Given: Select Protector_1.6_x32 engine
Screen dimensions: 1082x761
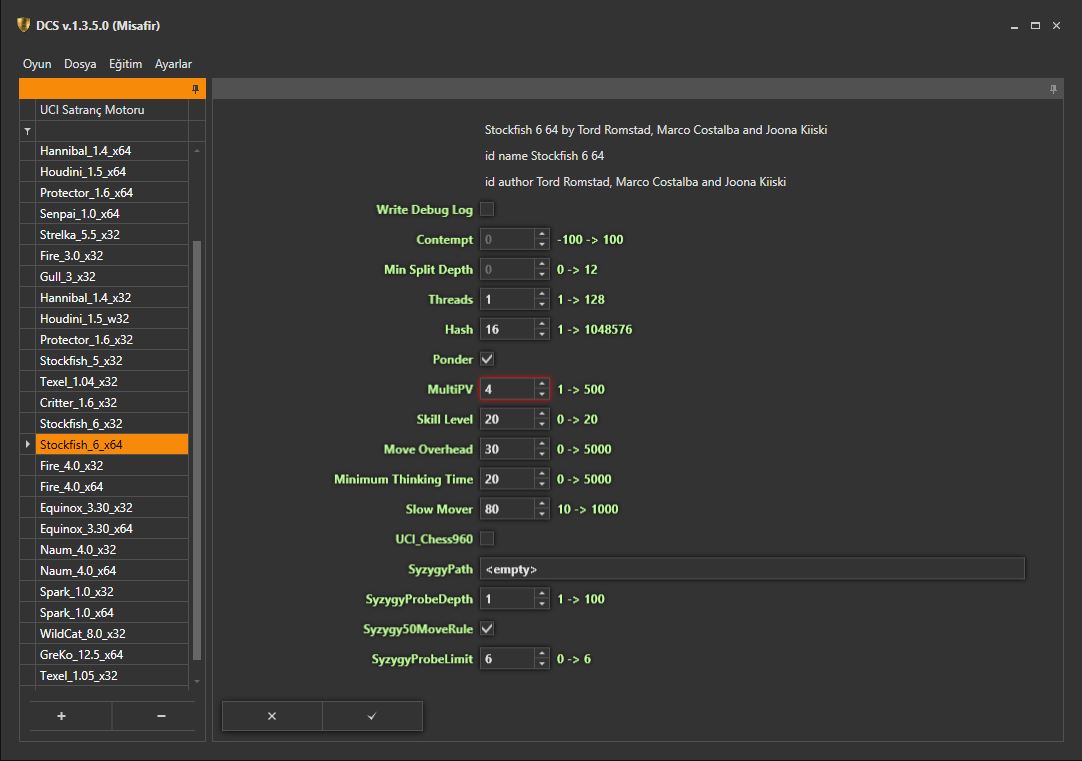Looking at the screenshot, I should coord(112,339).
